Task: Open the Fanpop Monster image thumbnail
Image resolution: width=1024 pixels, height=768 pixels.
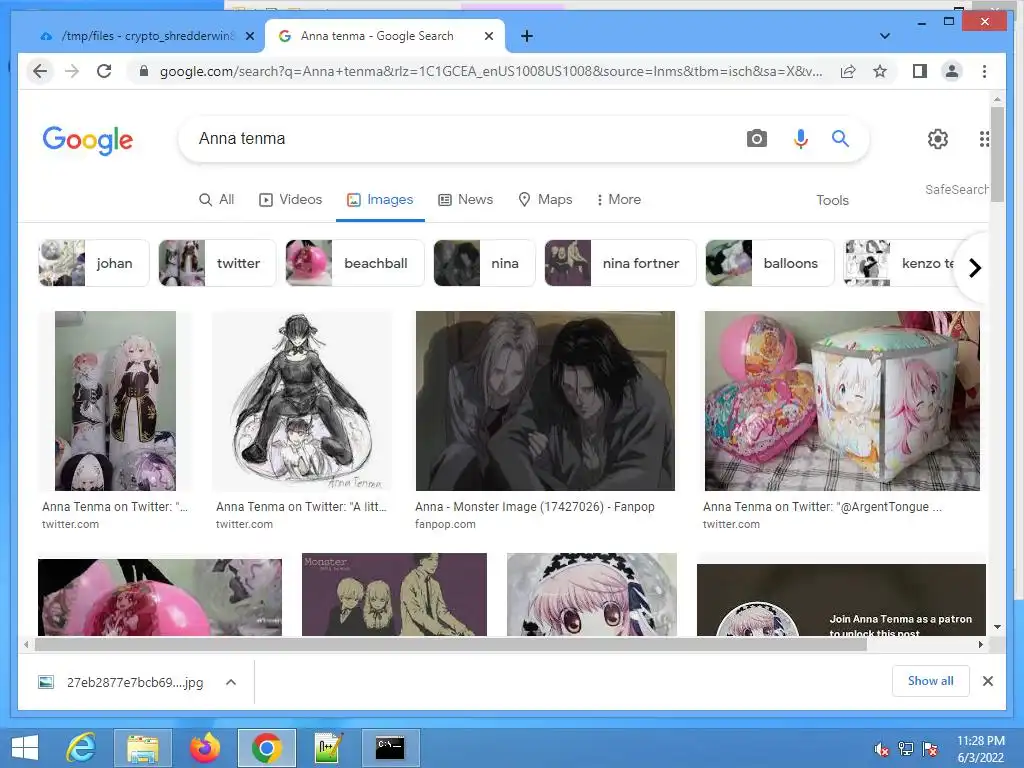Action: [x=545, y=400]
